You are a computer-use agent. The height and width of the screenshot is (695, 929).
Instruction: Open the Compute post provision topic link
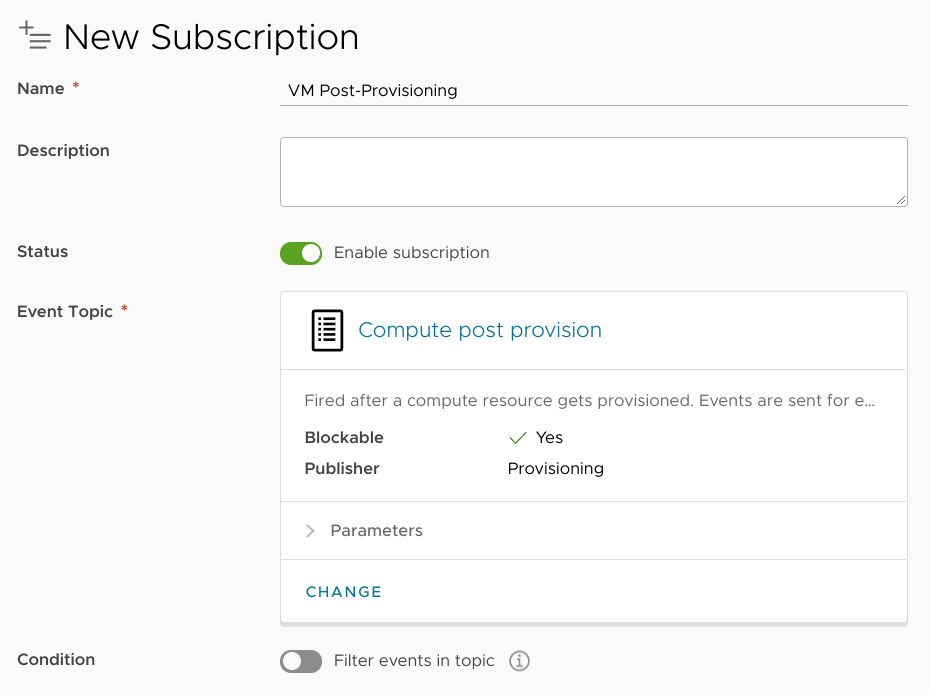pos(480,330)
